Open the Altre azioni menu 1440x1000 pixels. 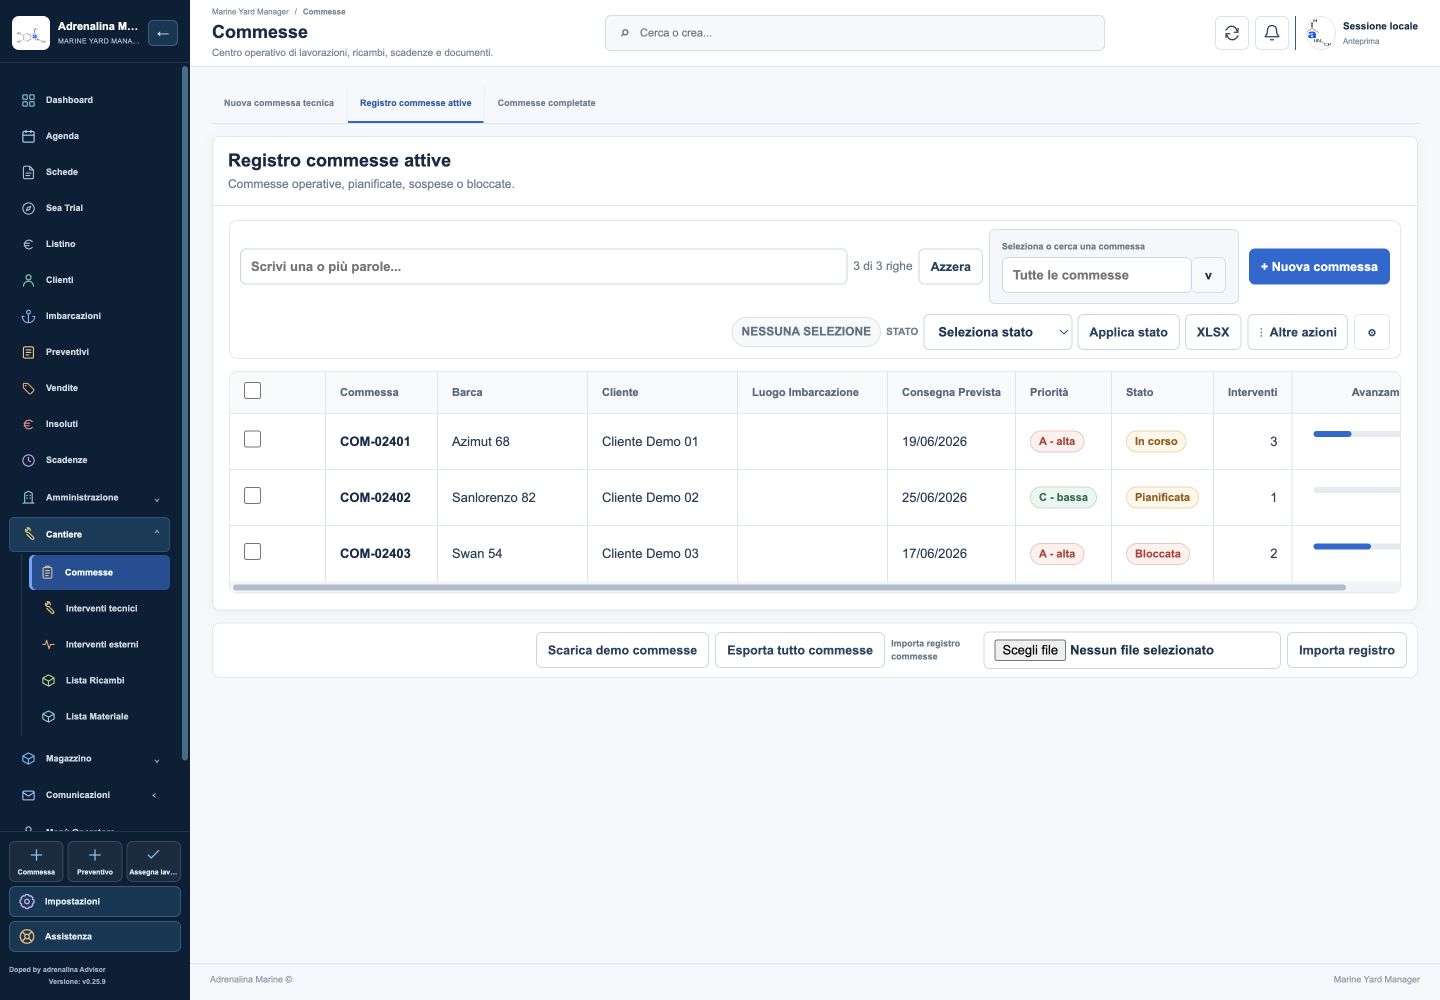coord(1298,332)
